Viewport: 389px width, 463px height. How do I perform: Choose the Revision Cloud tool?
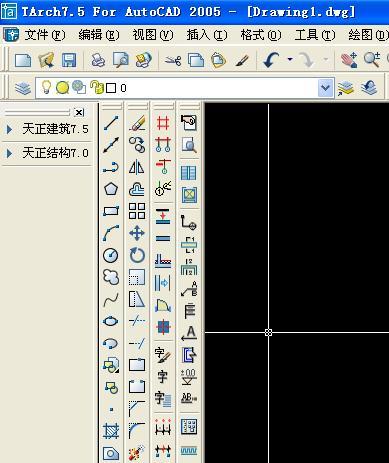coord(111,277)
